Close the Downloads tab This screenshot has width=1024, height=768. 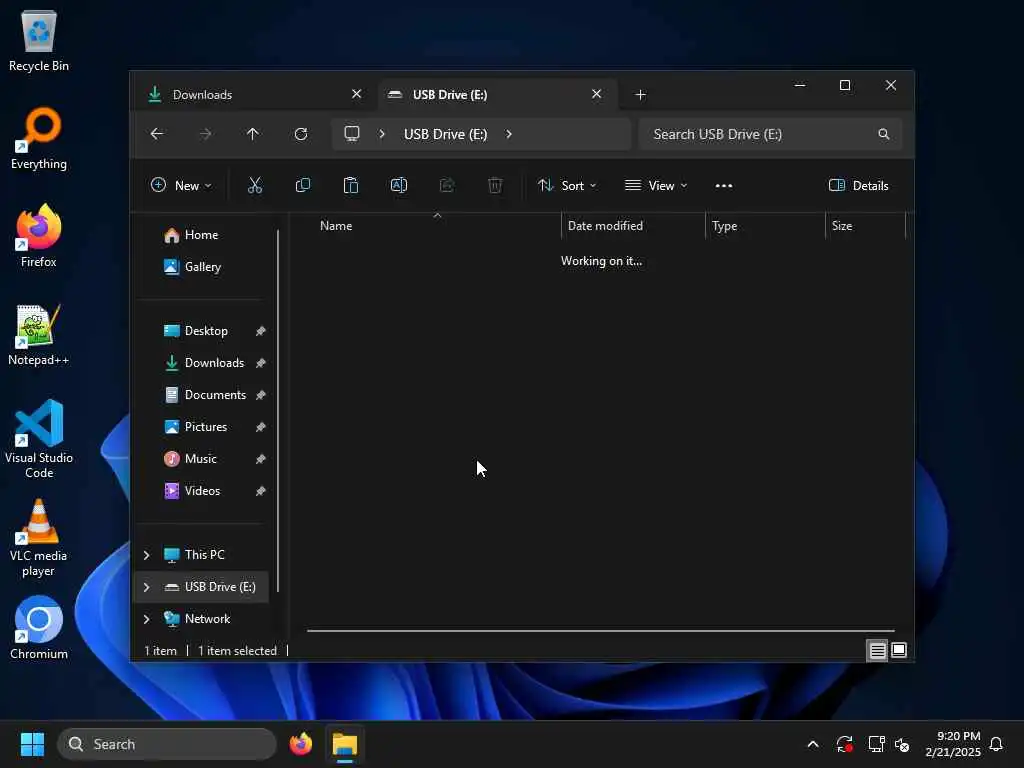[x=357, y=94]
